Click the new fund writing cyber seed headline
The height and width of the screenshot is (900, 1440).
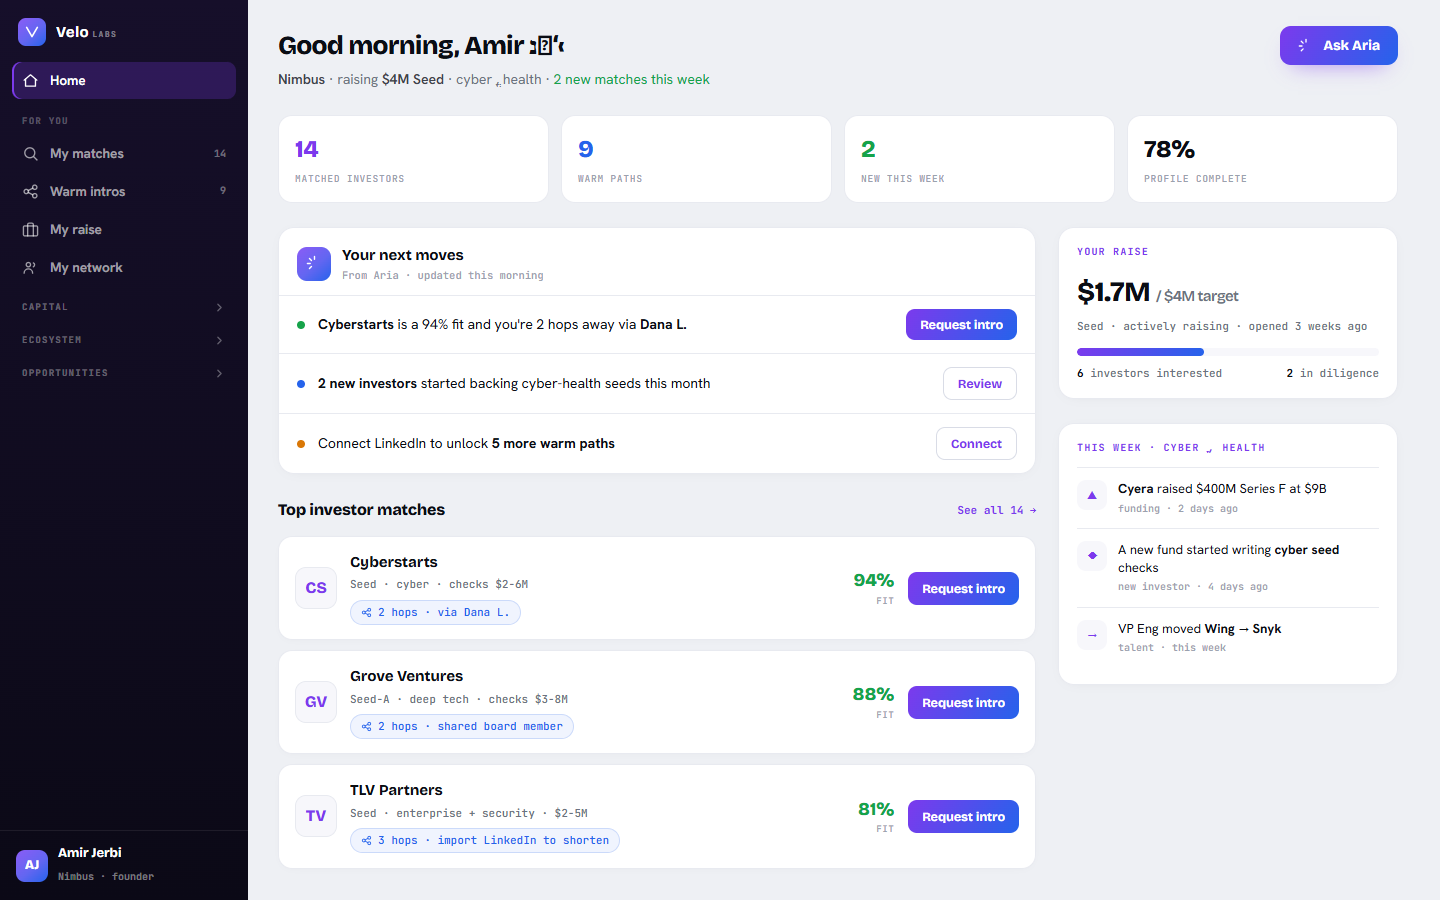coord(1228,559)
